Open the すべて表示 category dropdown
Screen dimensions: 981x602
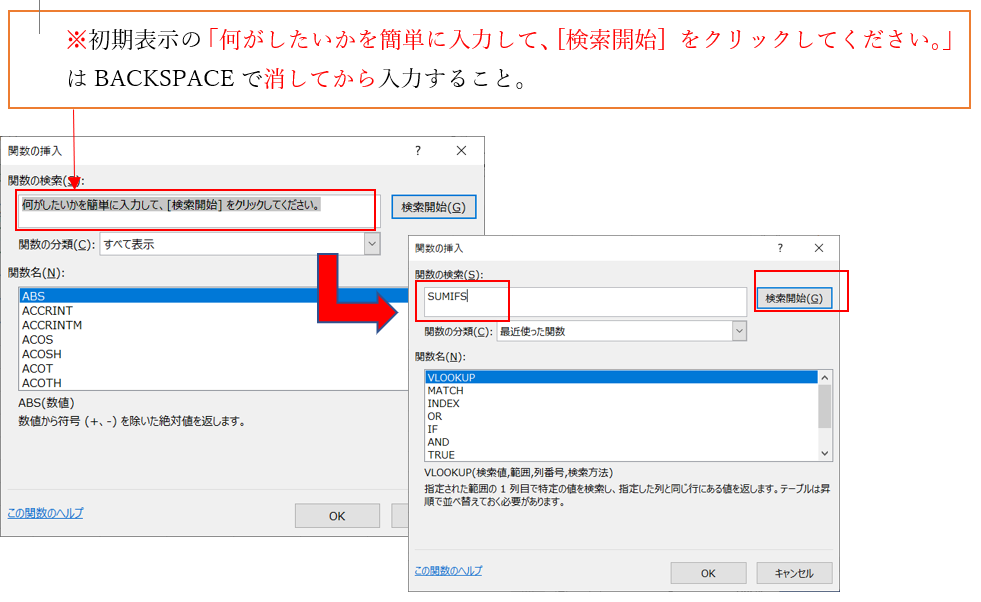pos(372,244)
